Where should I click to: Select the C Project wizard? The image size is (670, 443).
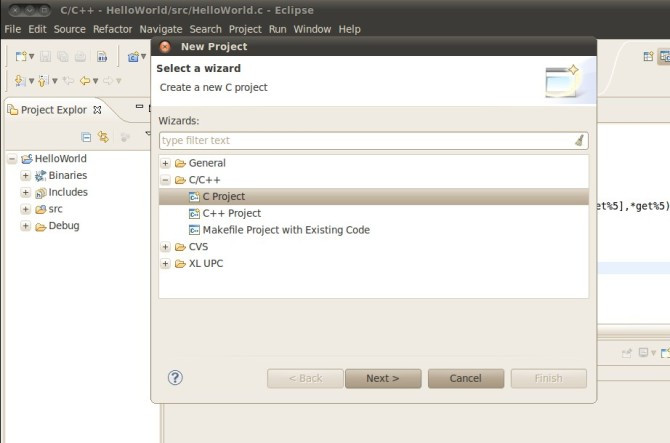point(373,197)
